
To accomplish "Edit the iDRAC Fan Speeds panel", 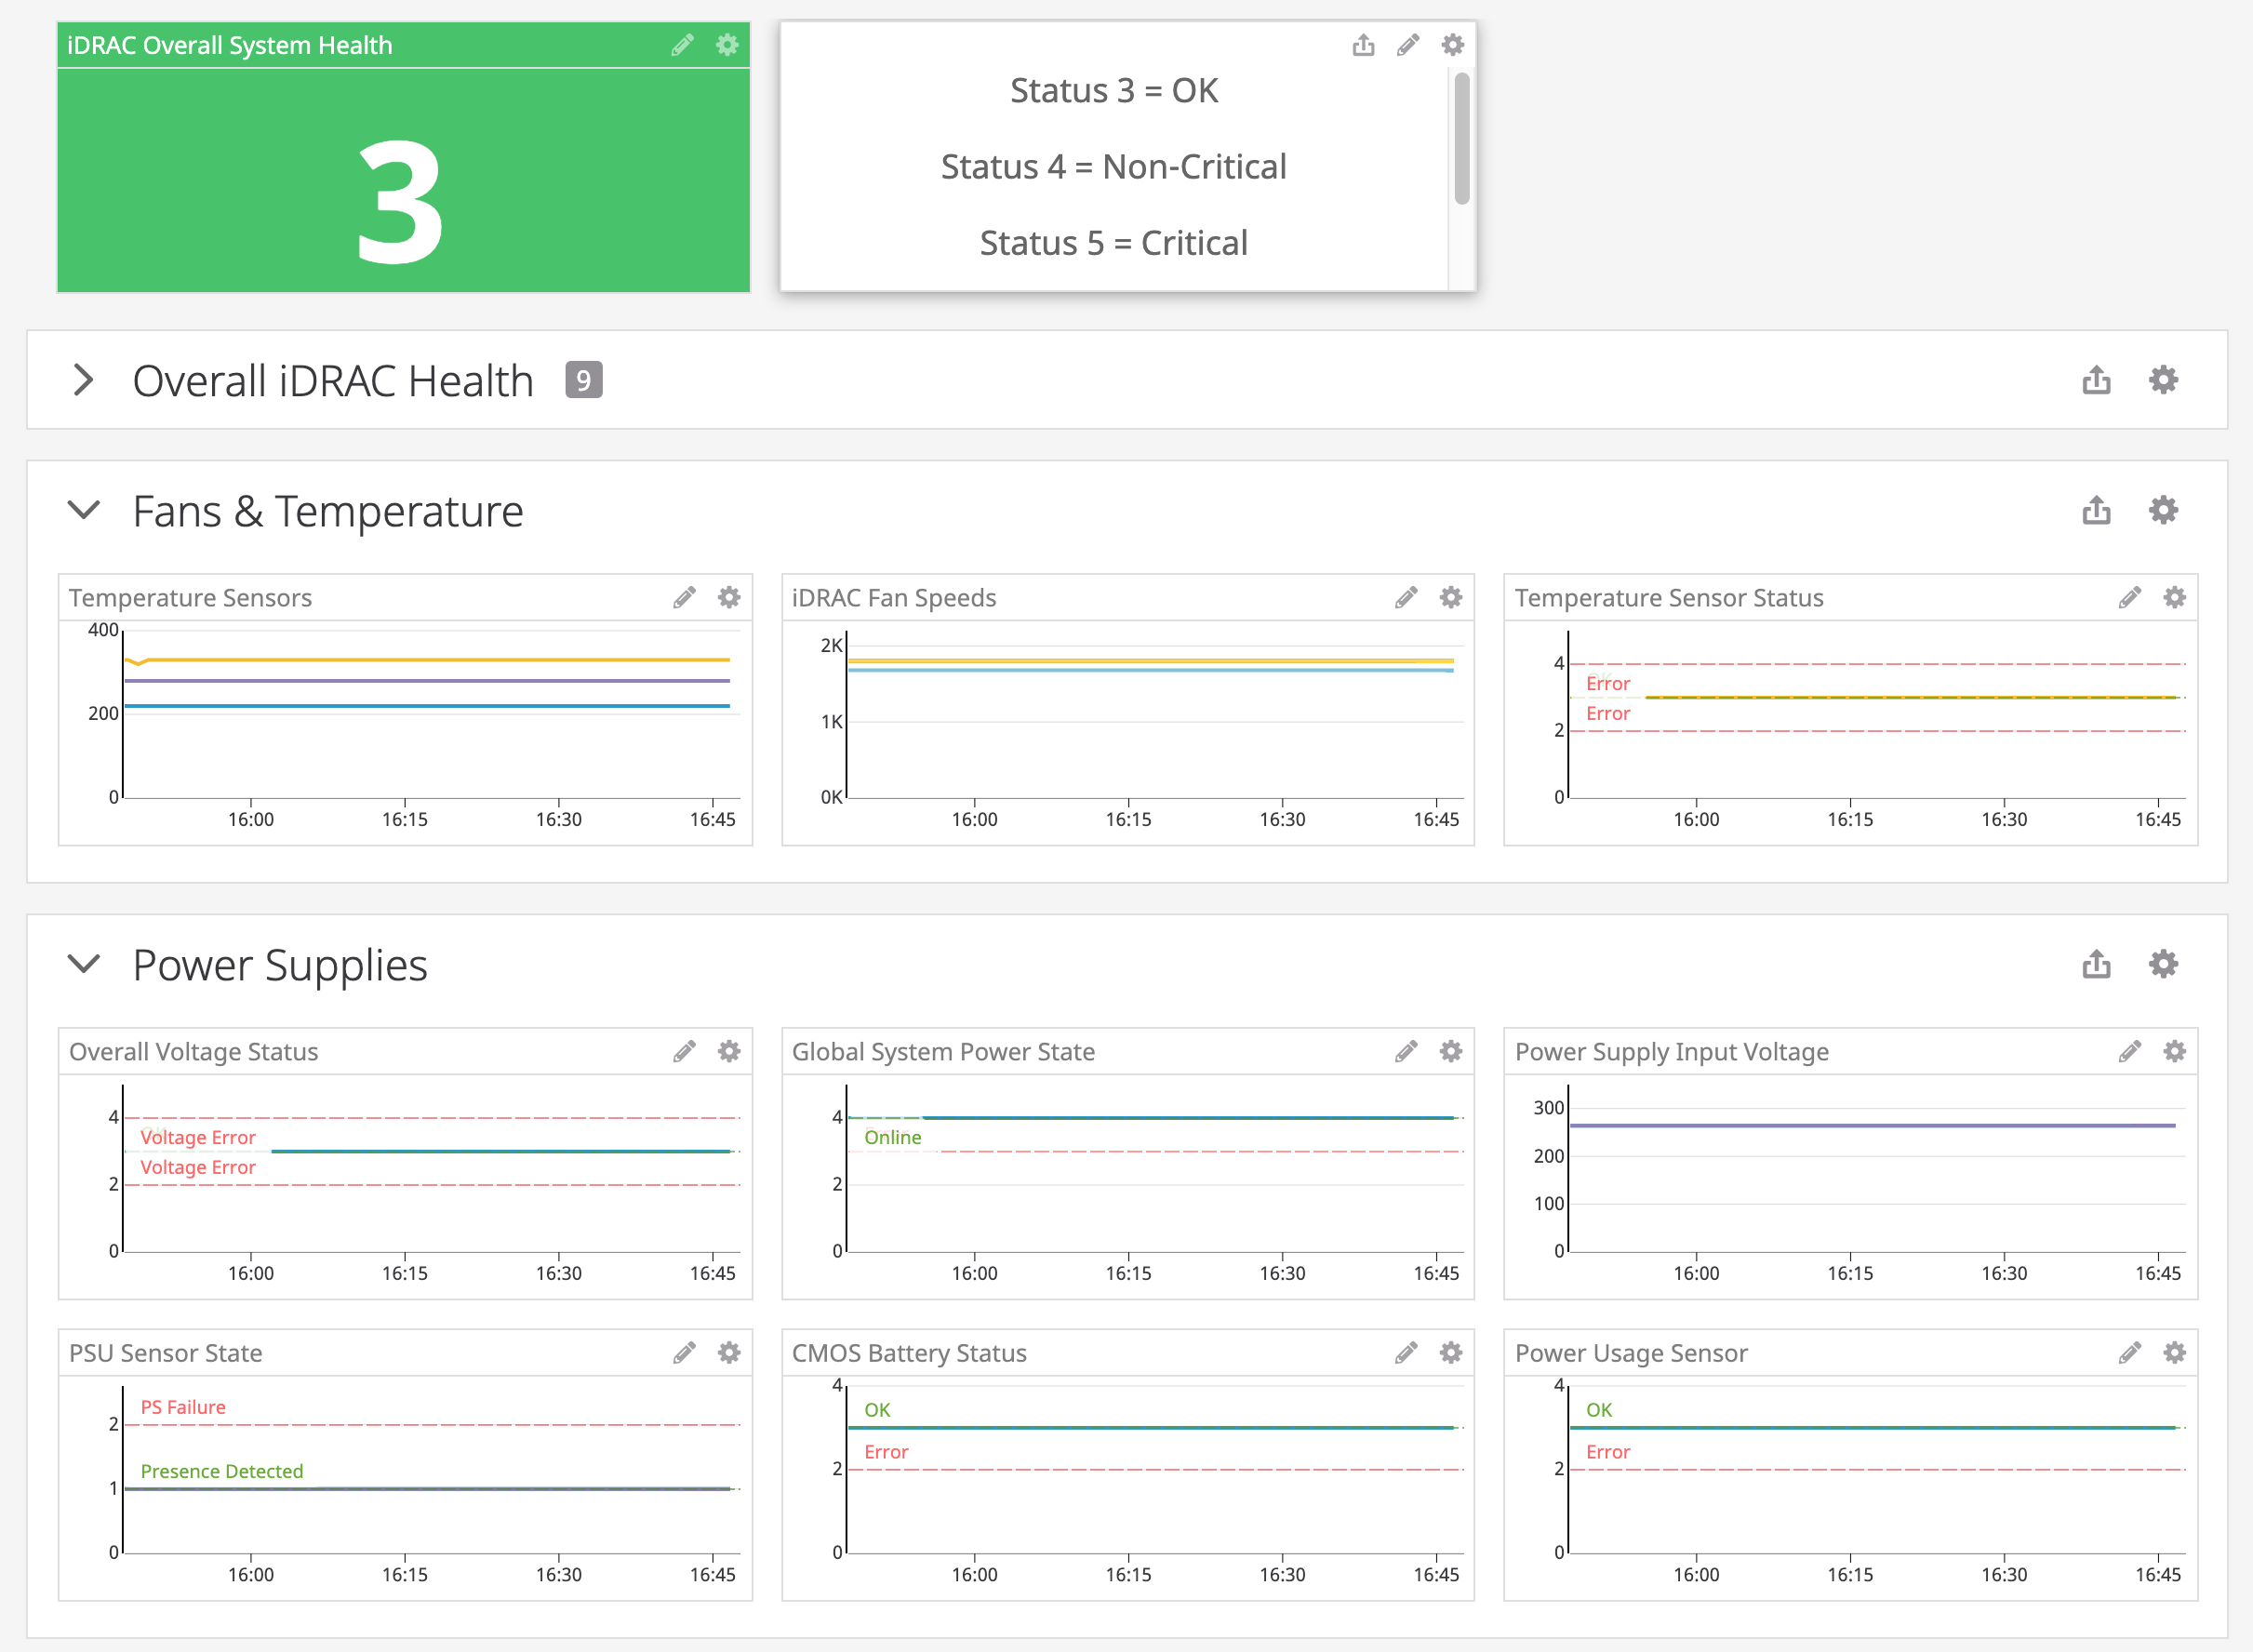I will [1406, 597].
